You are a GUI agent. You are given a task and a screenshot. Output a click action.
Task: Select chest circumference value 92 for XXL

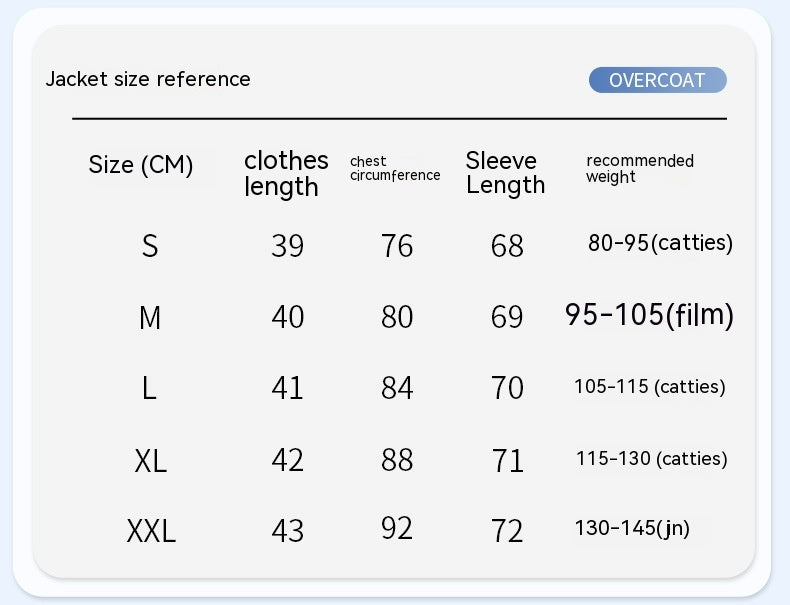(397, 528)
